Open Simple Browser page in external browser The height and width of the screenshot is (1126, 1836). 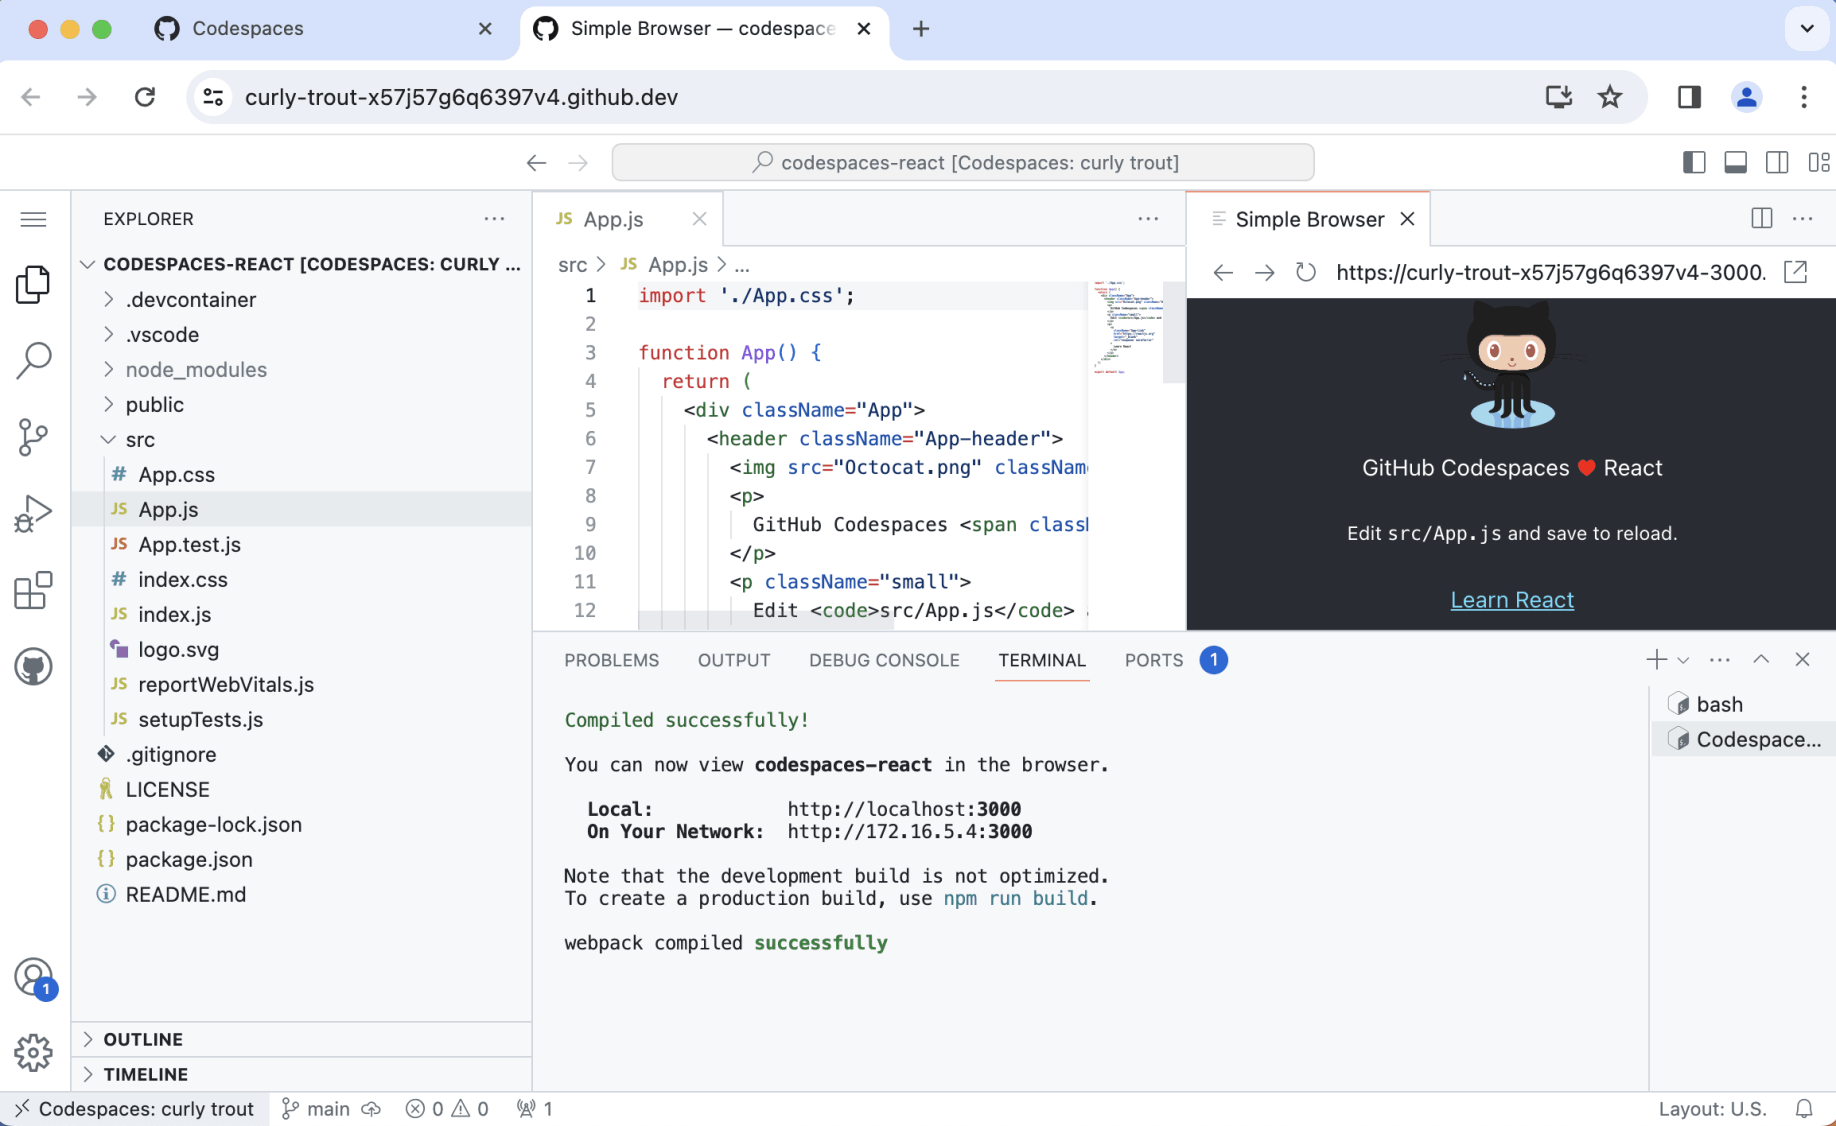[x=1795, y=272]
